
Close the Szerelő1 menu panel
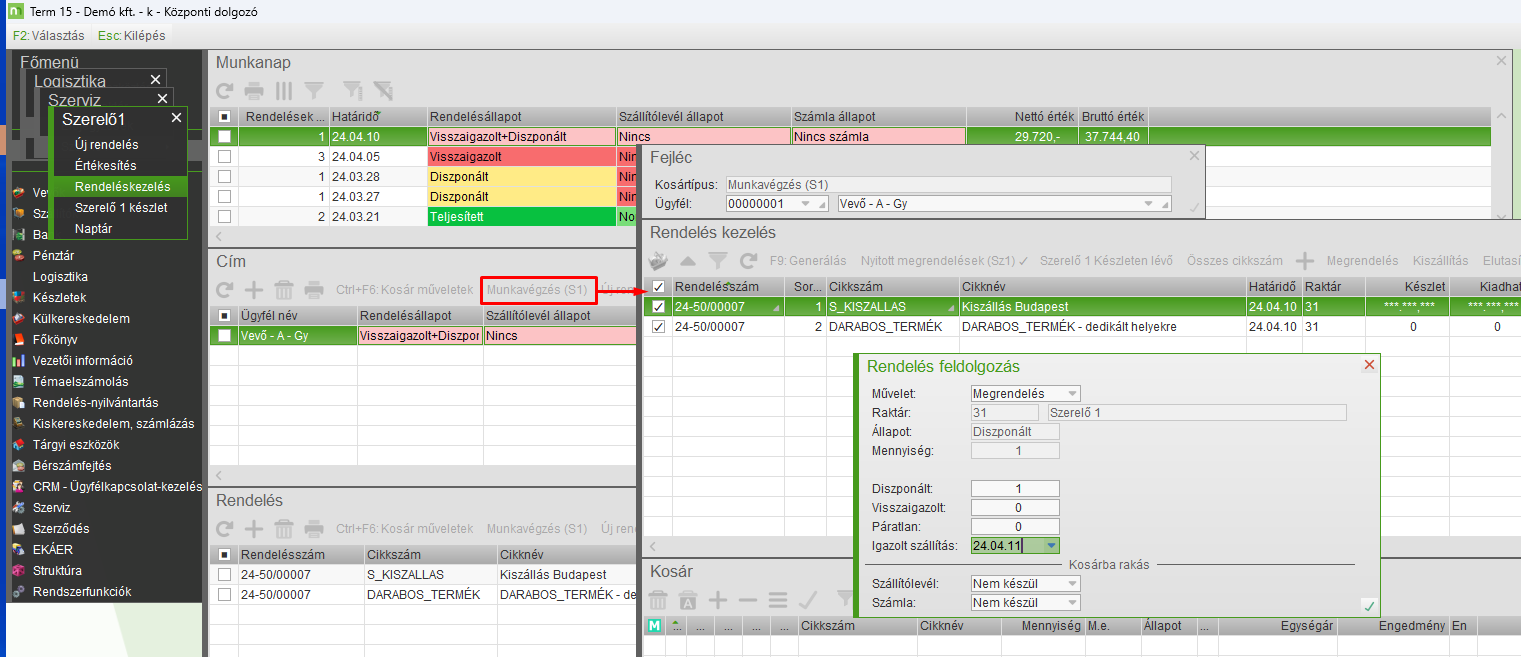pyautogui.click(x=176, y=118)
